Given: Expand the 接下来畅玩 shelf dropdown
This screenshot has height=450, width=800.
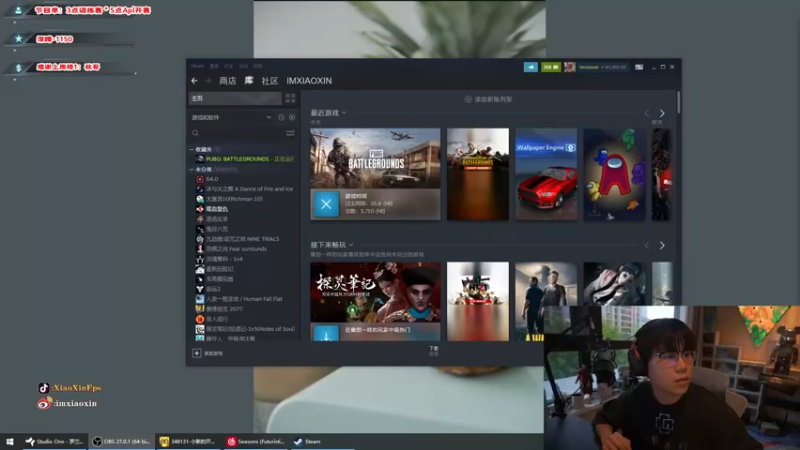Looking at the screenshot, I should coord(351,245).
